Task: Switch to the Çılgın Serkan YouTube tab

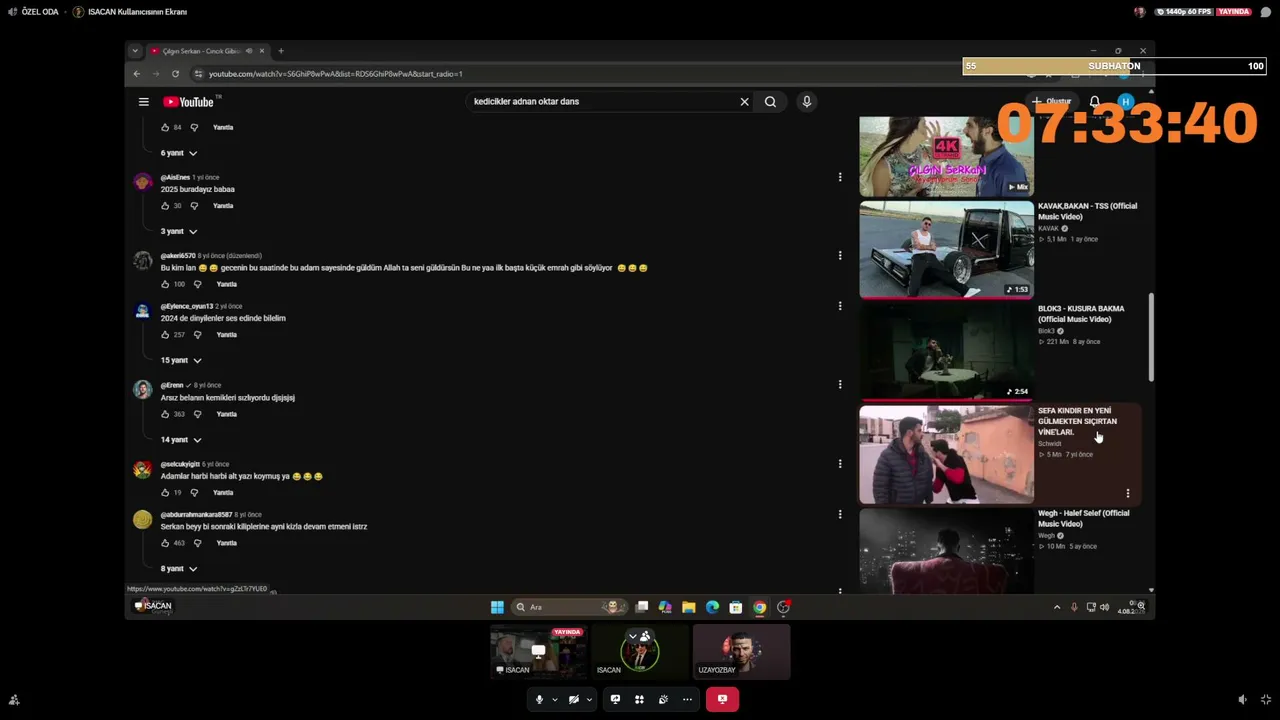Action: [208, 51]
